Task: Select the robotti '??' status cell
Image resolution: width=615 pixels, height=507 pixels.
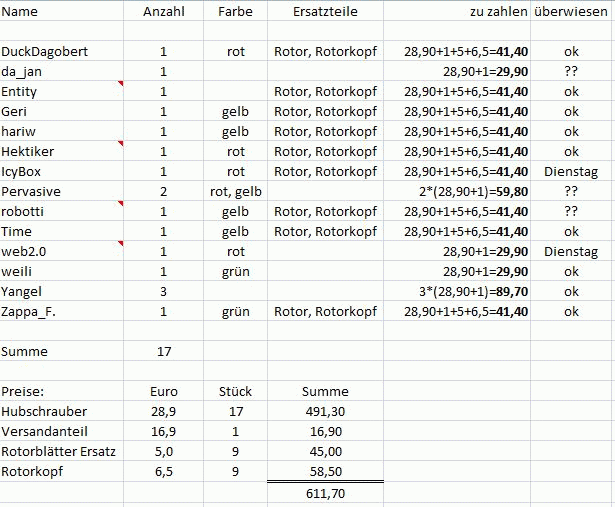Action: [x=572, y=212]
